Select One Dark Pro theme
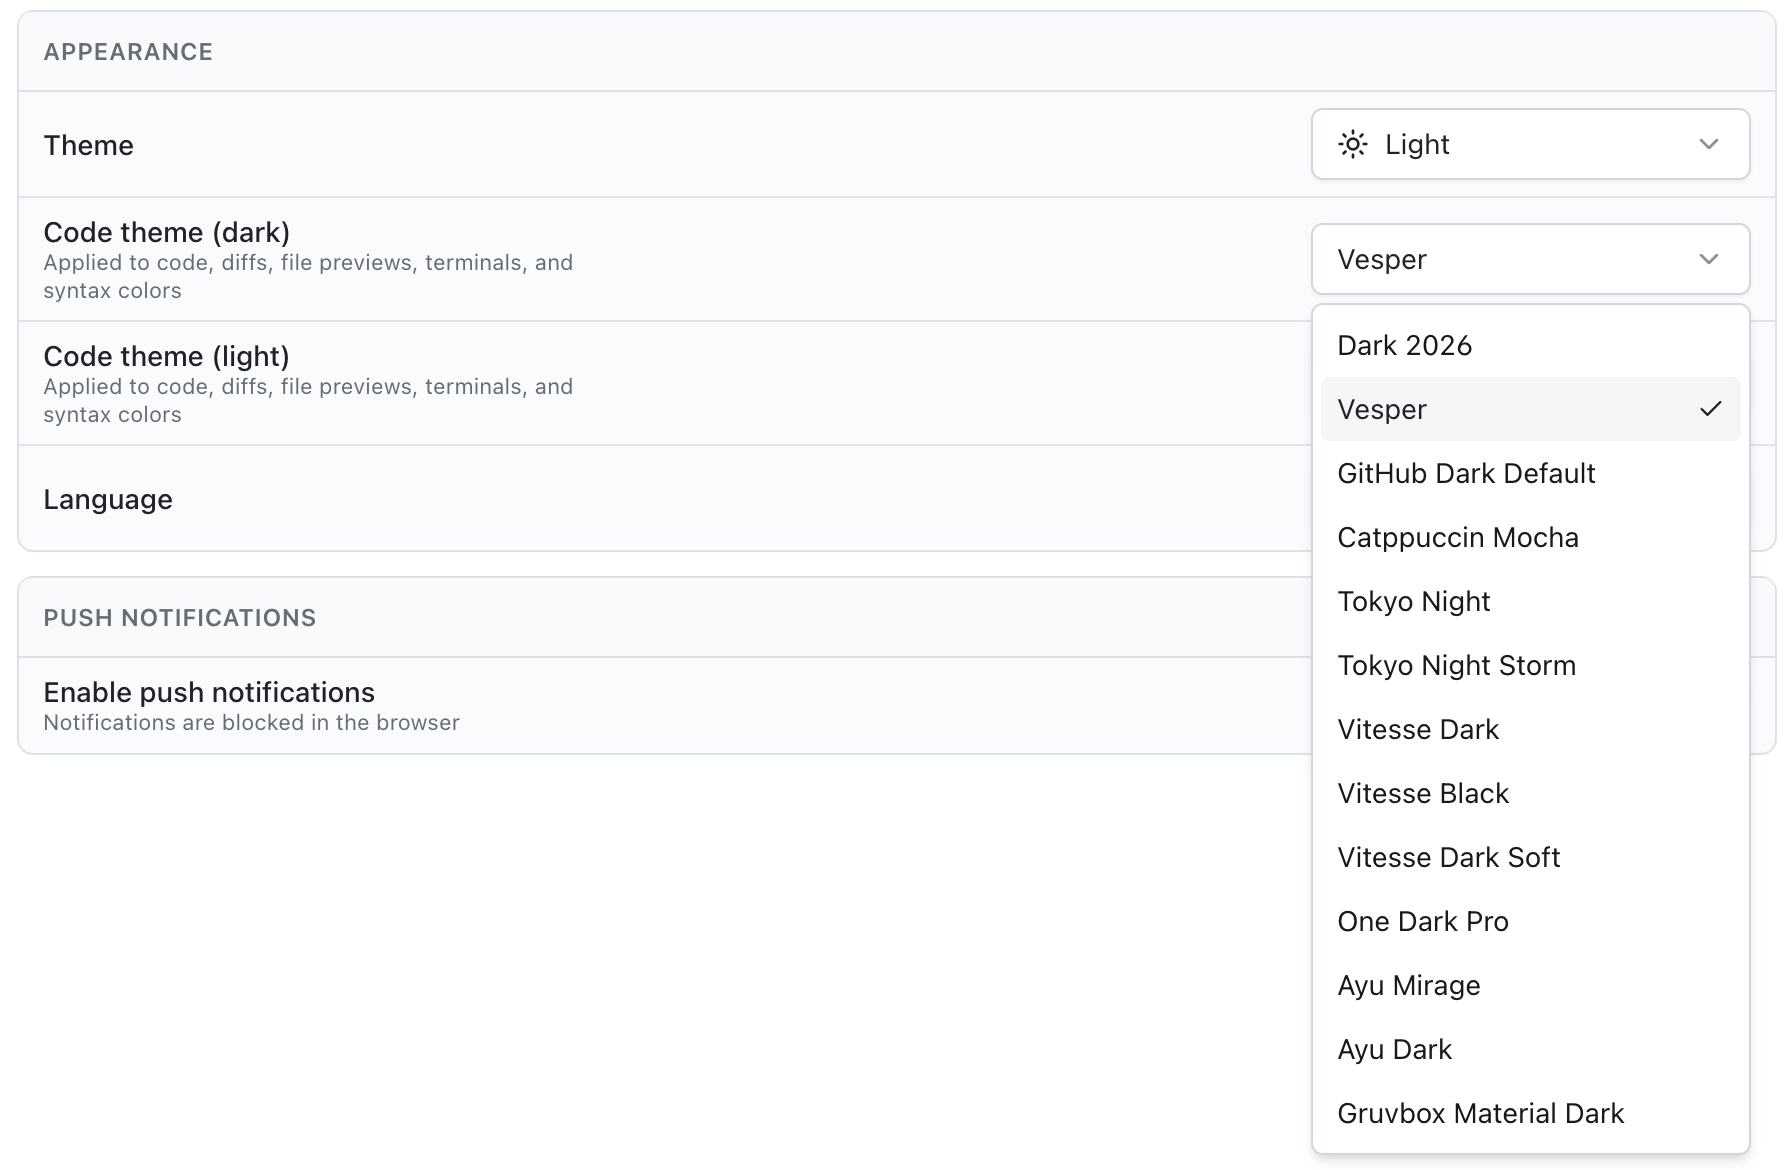Screen dimensions: 1792x1170 [x=1423, y=922]
